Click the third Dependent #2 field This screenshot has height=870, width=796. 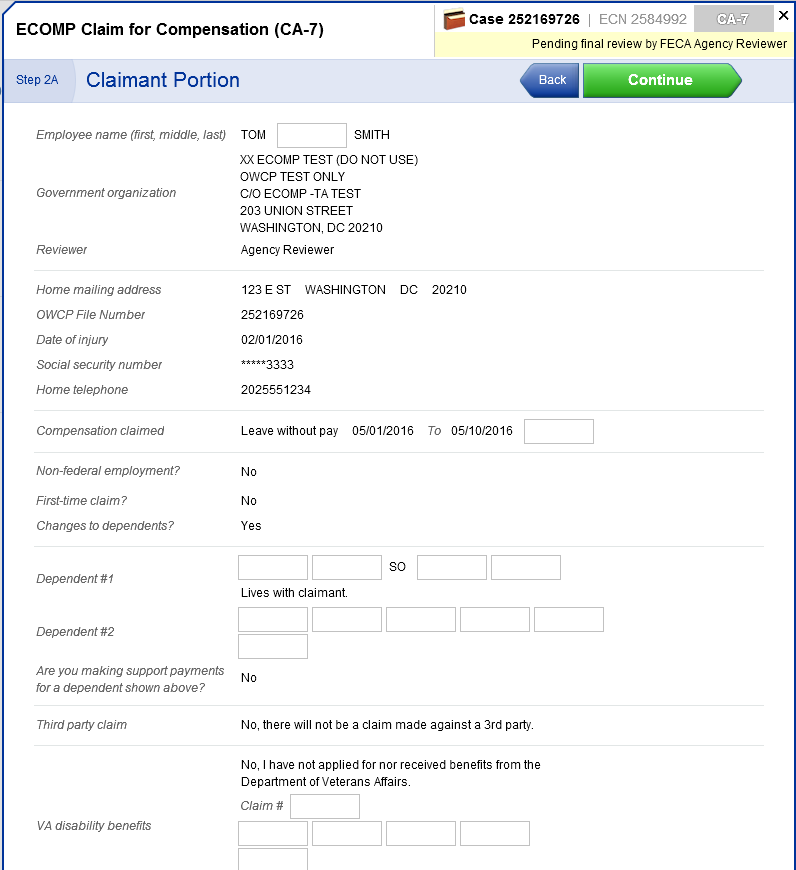(421, 619)
